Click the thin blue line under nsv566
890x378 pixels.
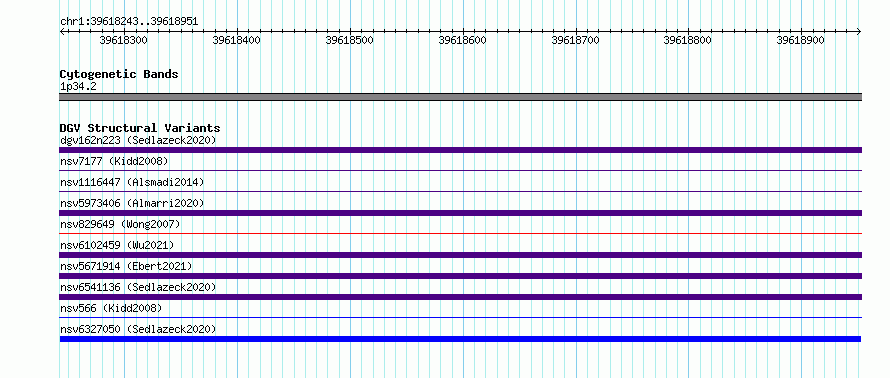click(x=460, y=317)
